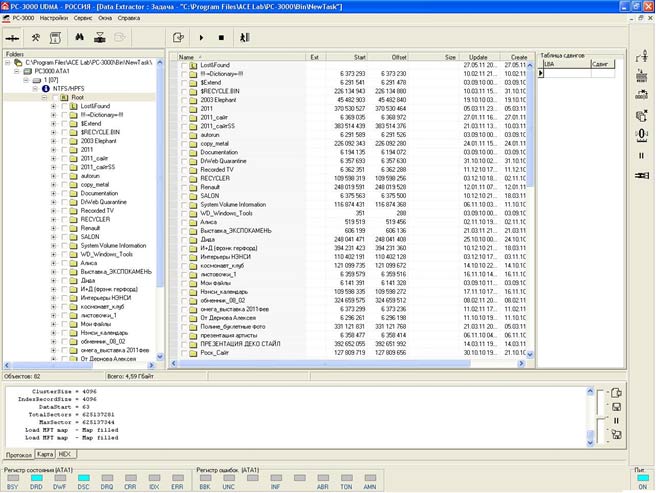Sort by the Offset column header
The image size is (656, 493).
pyautogui.click(x=387, y=57)
